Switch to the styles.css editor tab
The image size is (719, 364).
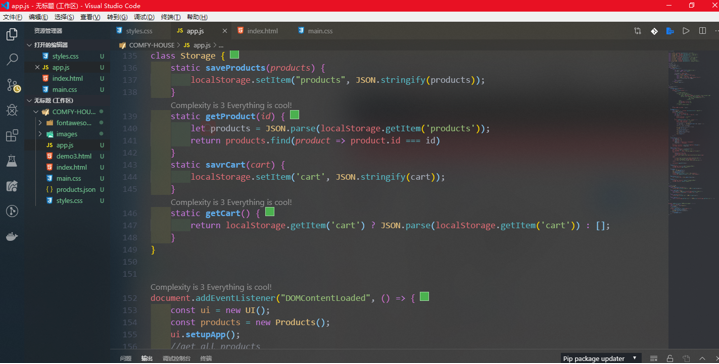pyautogui.click(x=140, y=31)
